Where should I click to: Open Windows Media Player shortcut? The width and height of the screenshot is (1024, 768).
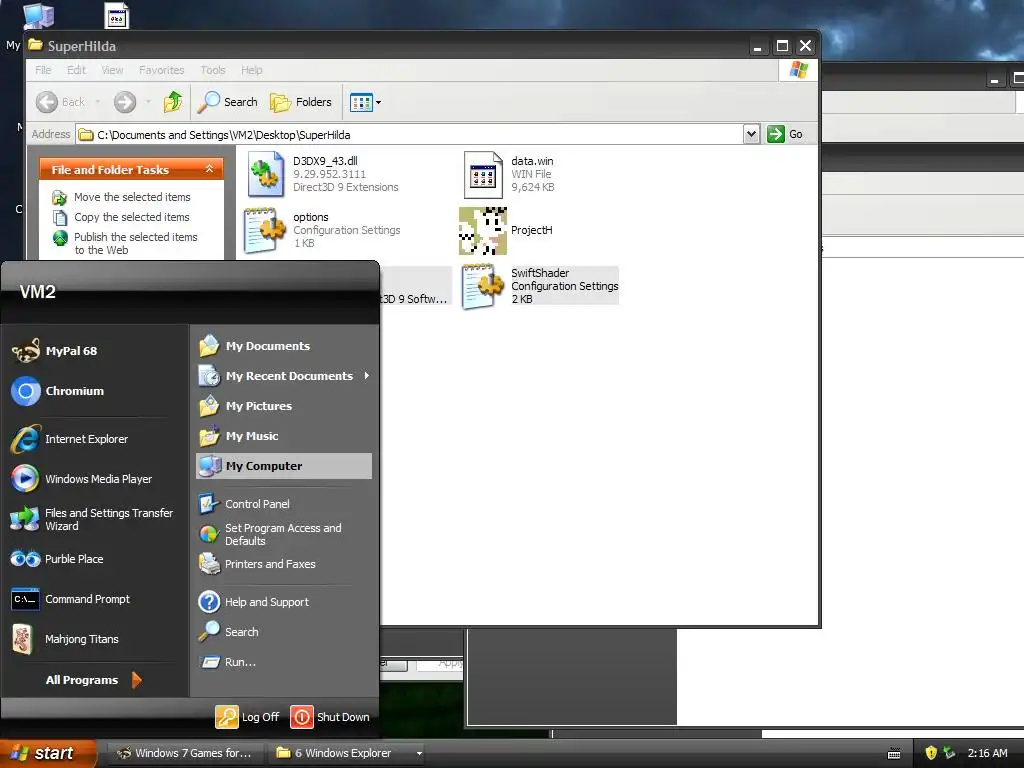[82, 479]
